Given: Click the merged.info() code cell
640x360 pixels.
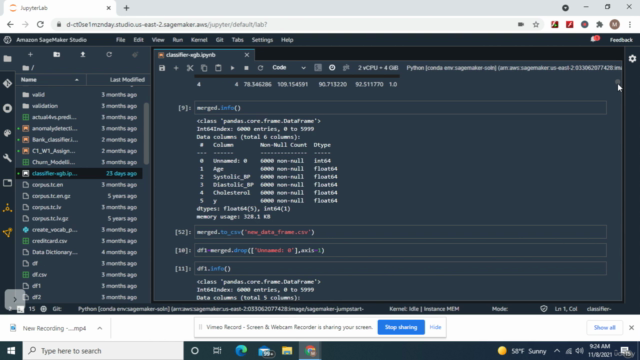Looking at the screenshot, I should point(400,108).
